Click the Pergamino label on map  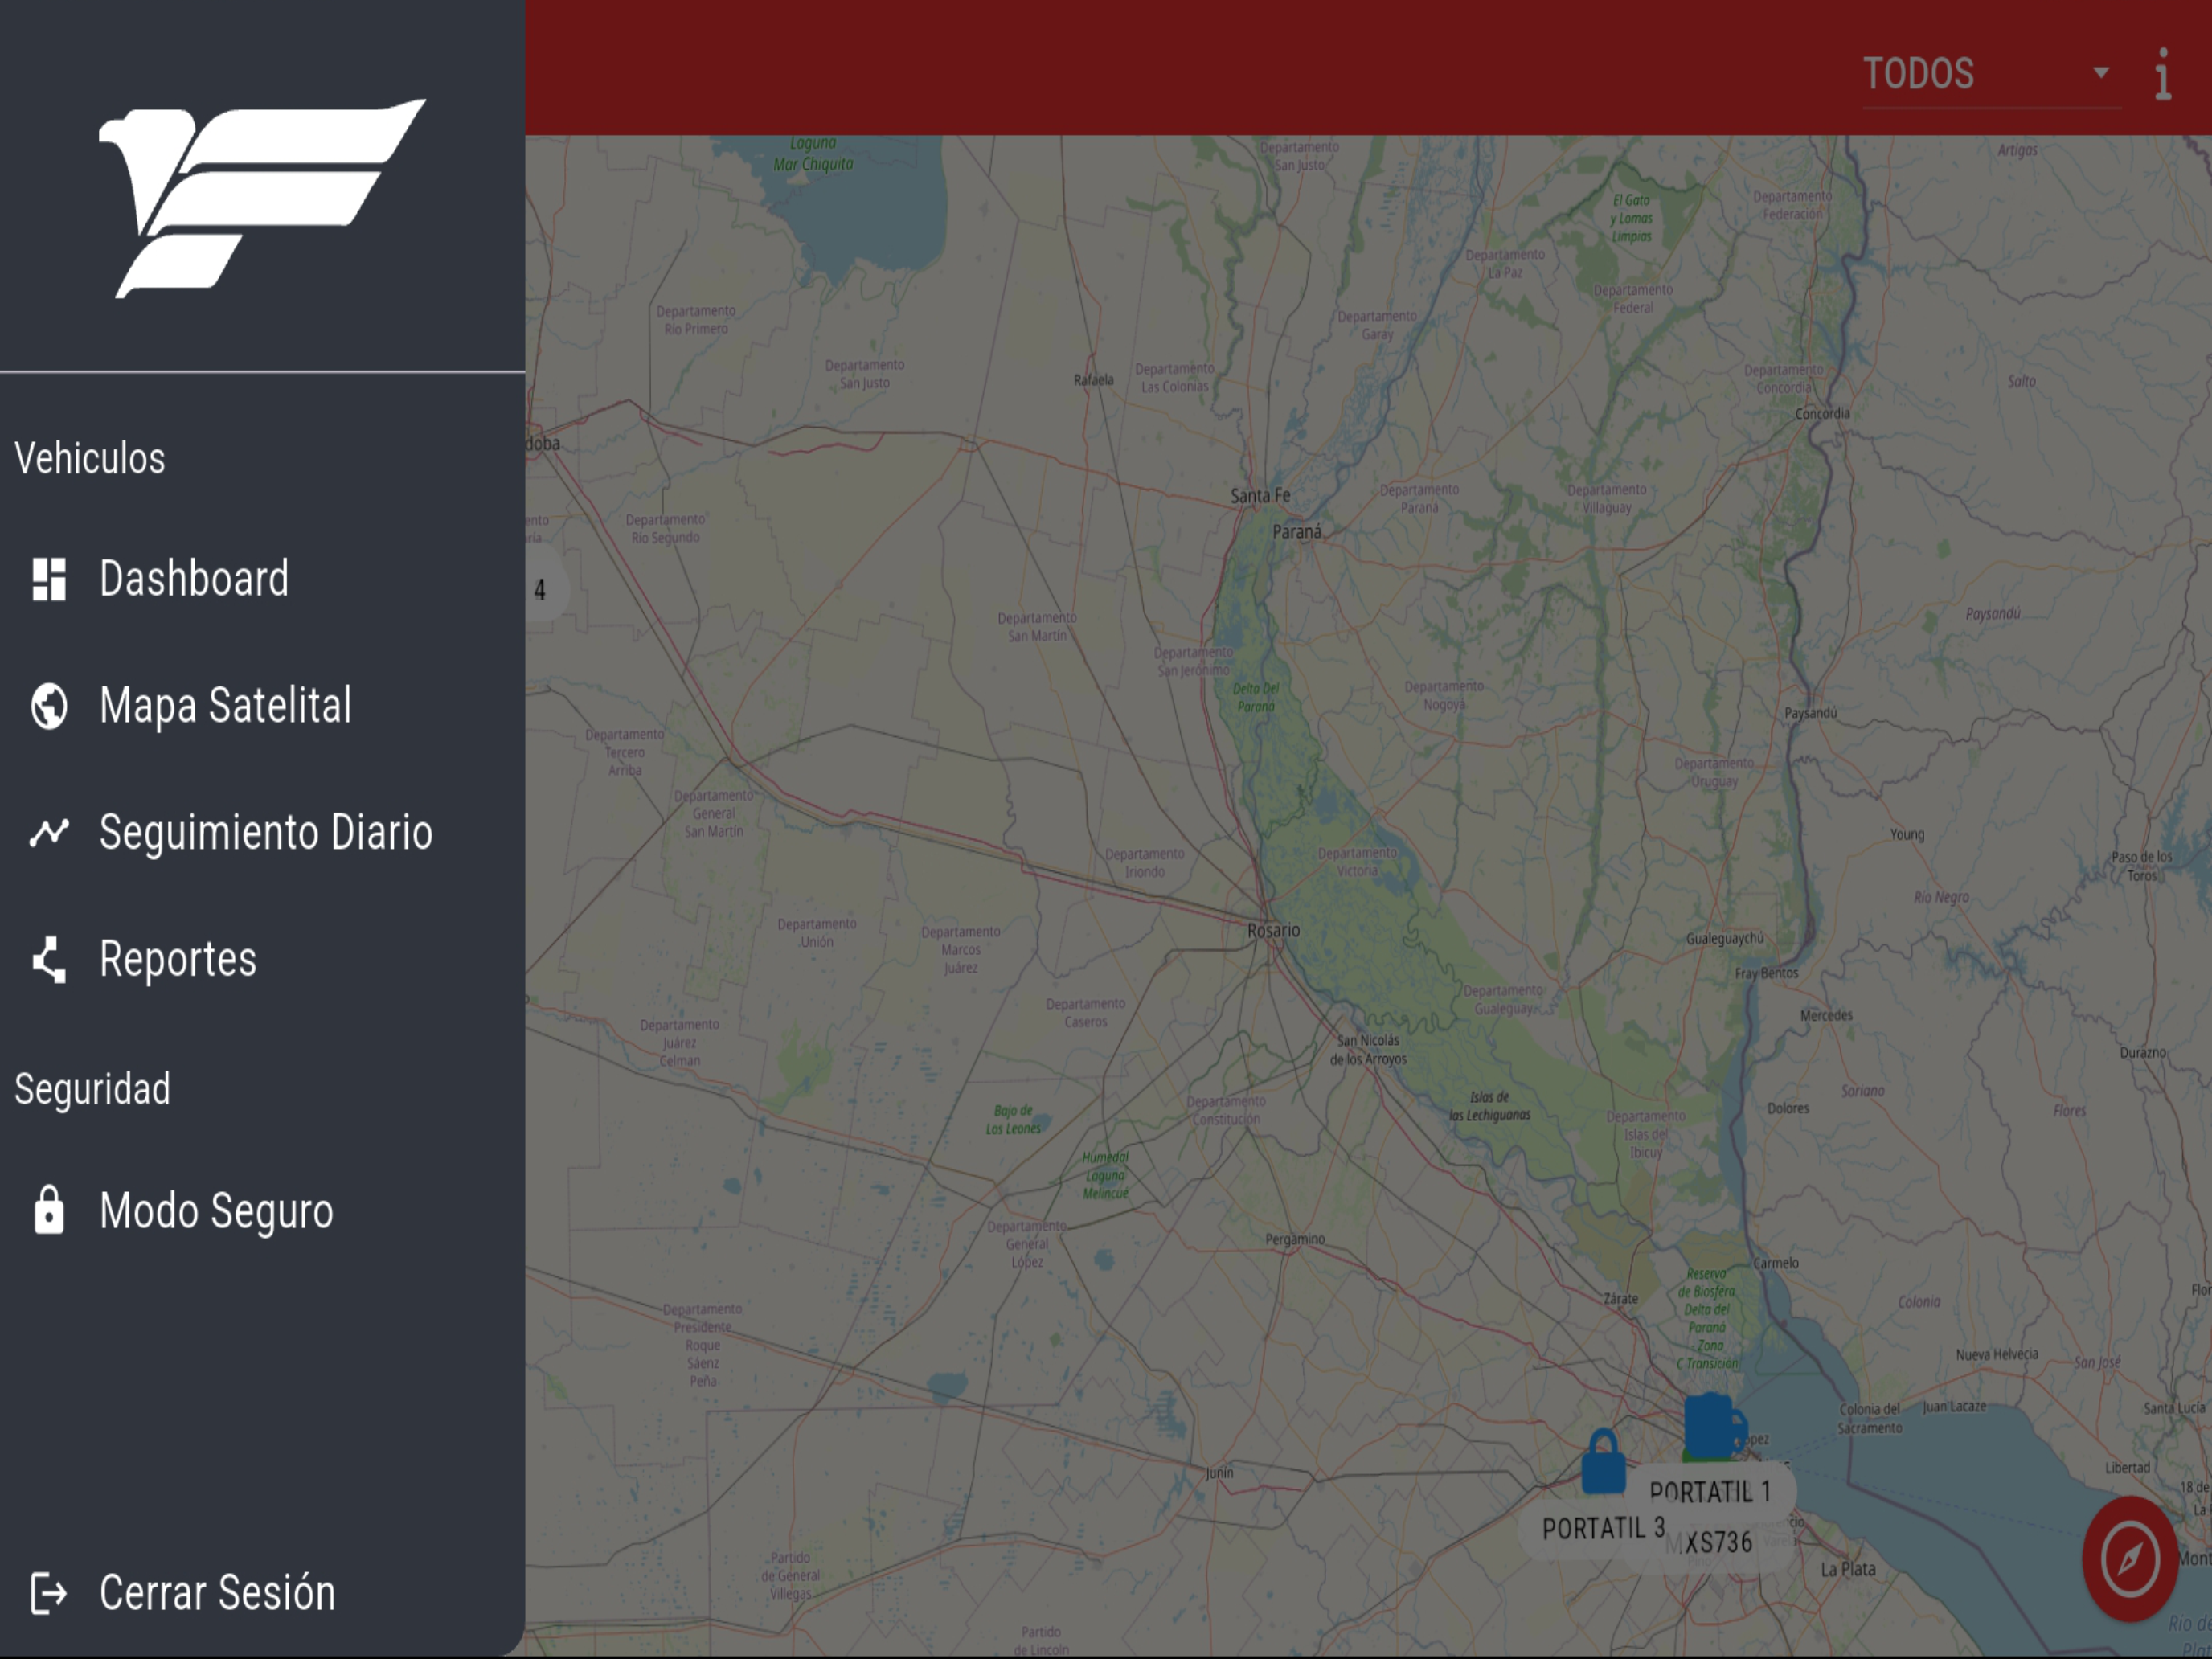pos(1295,1239)
